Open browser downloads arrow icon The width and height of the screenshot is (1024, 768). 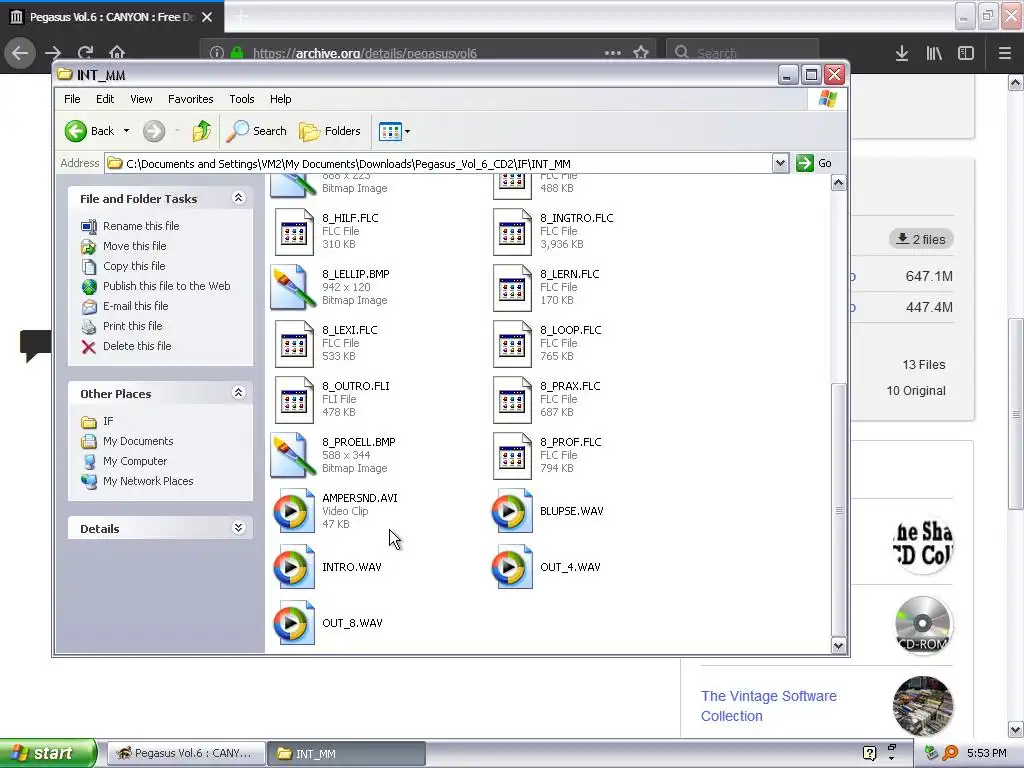(902, 53)
